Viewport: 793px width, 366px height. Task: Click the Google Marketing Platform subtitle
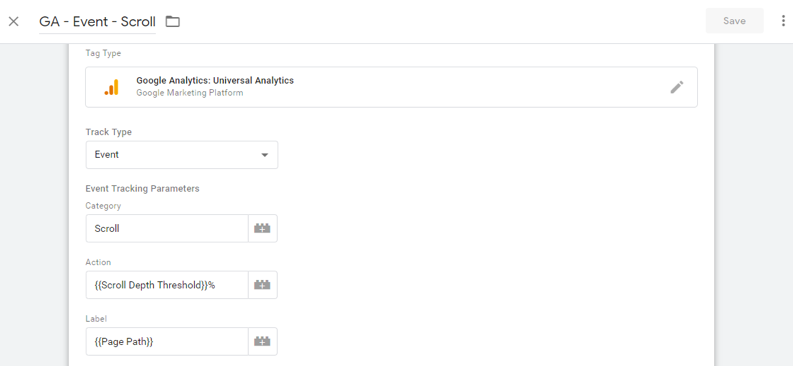tap(190, 93)
